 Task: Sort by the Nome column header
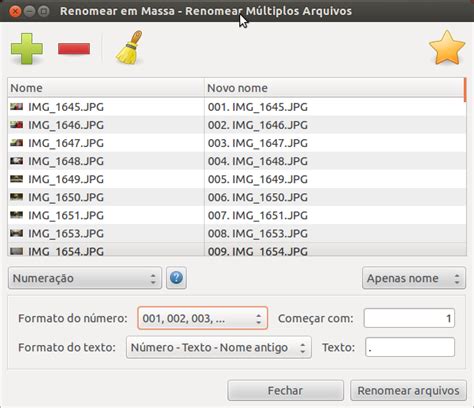click(106, 88)
